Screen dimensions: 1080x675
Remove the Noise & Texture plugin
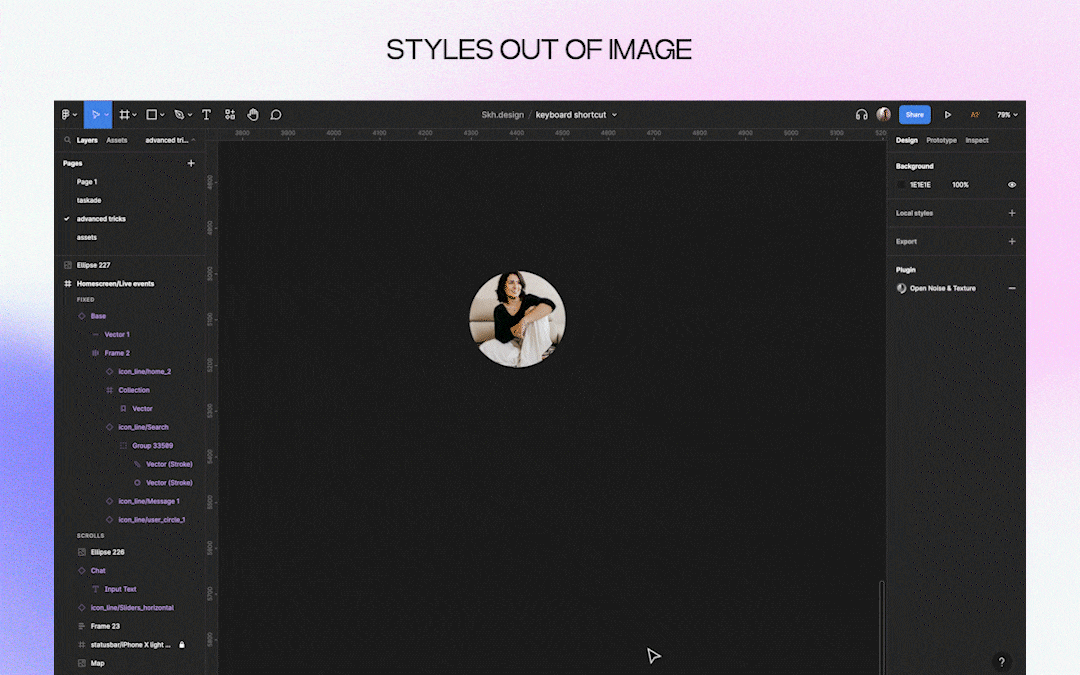(x=1012, y=289)
